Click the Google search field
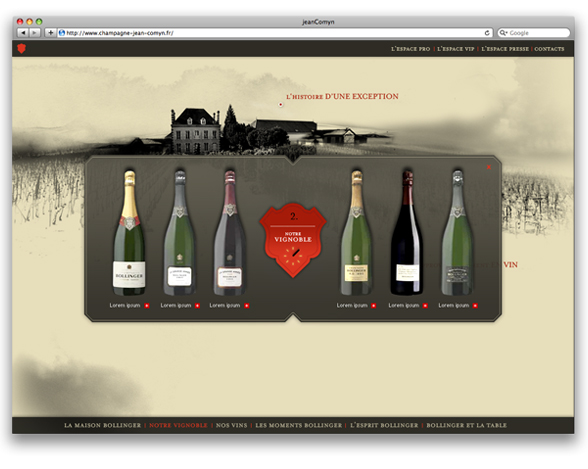This screenshot has width=588, height=469. coord(534,33)
